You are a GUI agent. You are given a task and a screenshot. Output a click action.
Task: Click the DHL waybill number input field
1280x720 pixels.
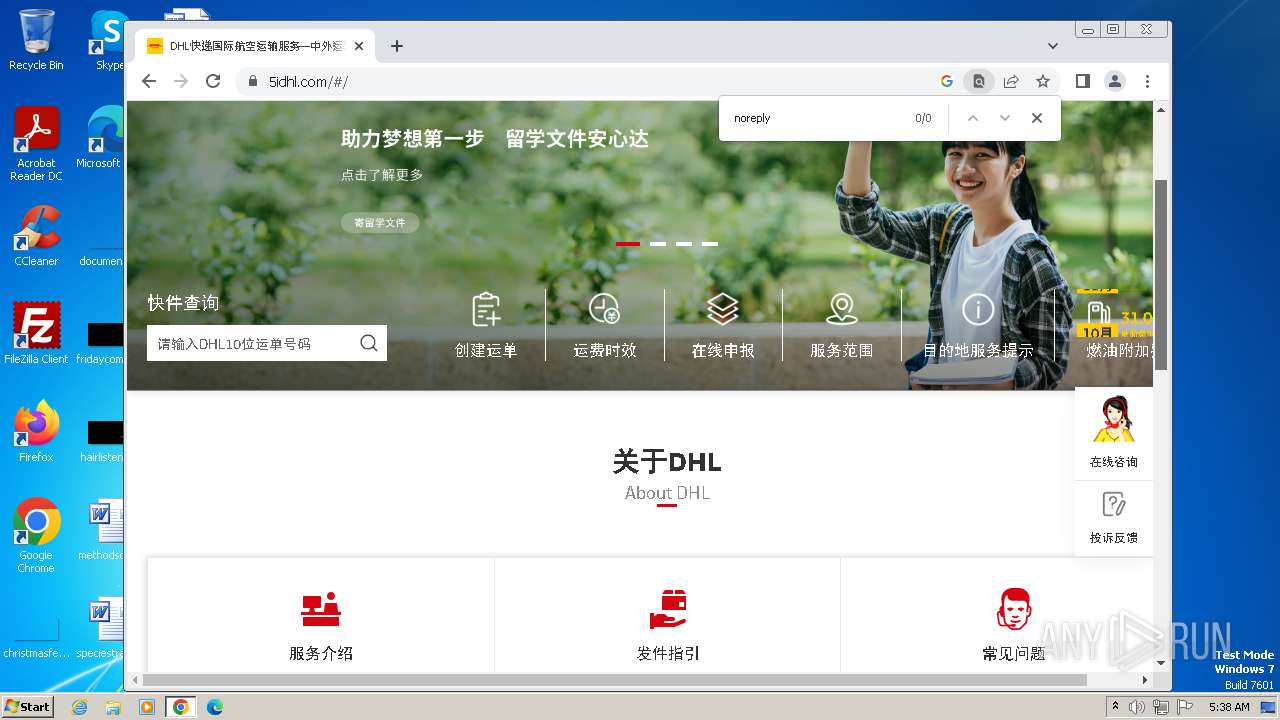point(250,343)
